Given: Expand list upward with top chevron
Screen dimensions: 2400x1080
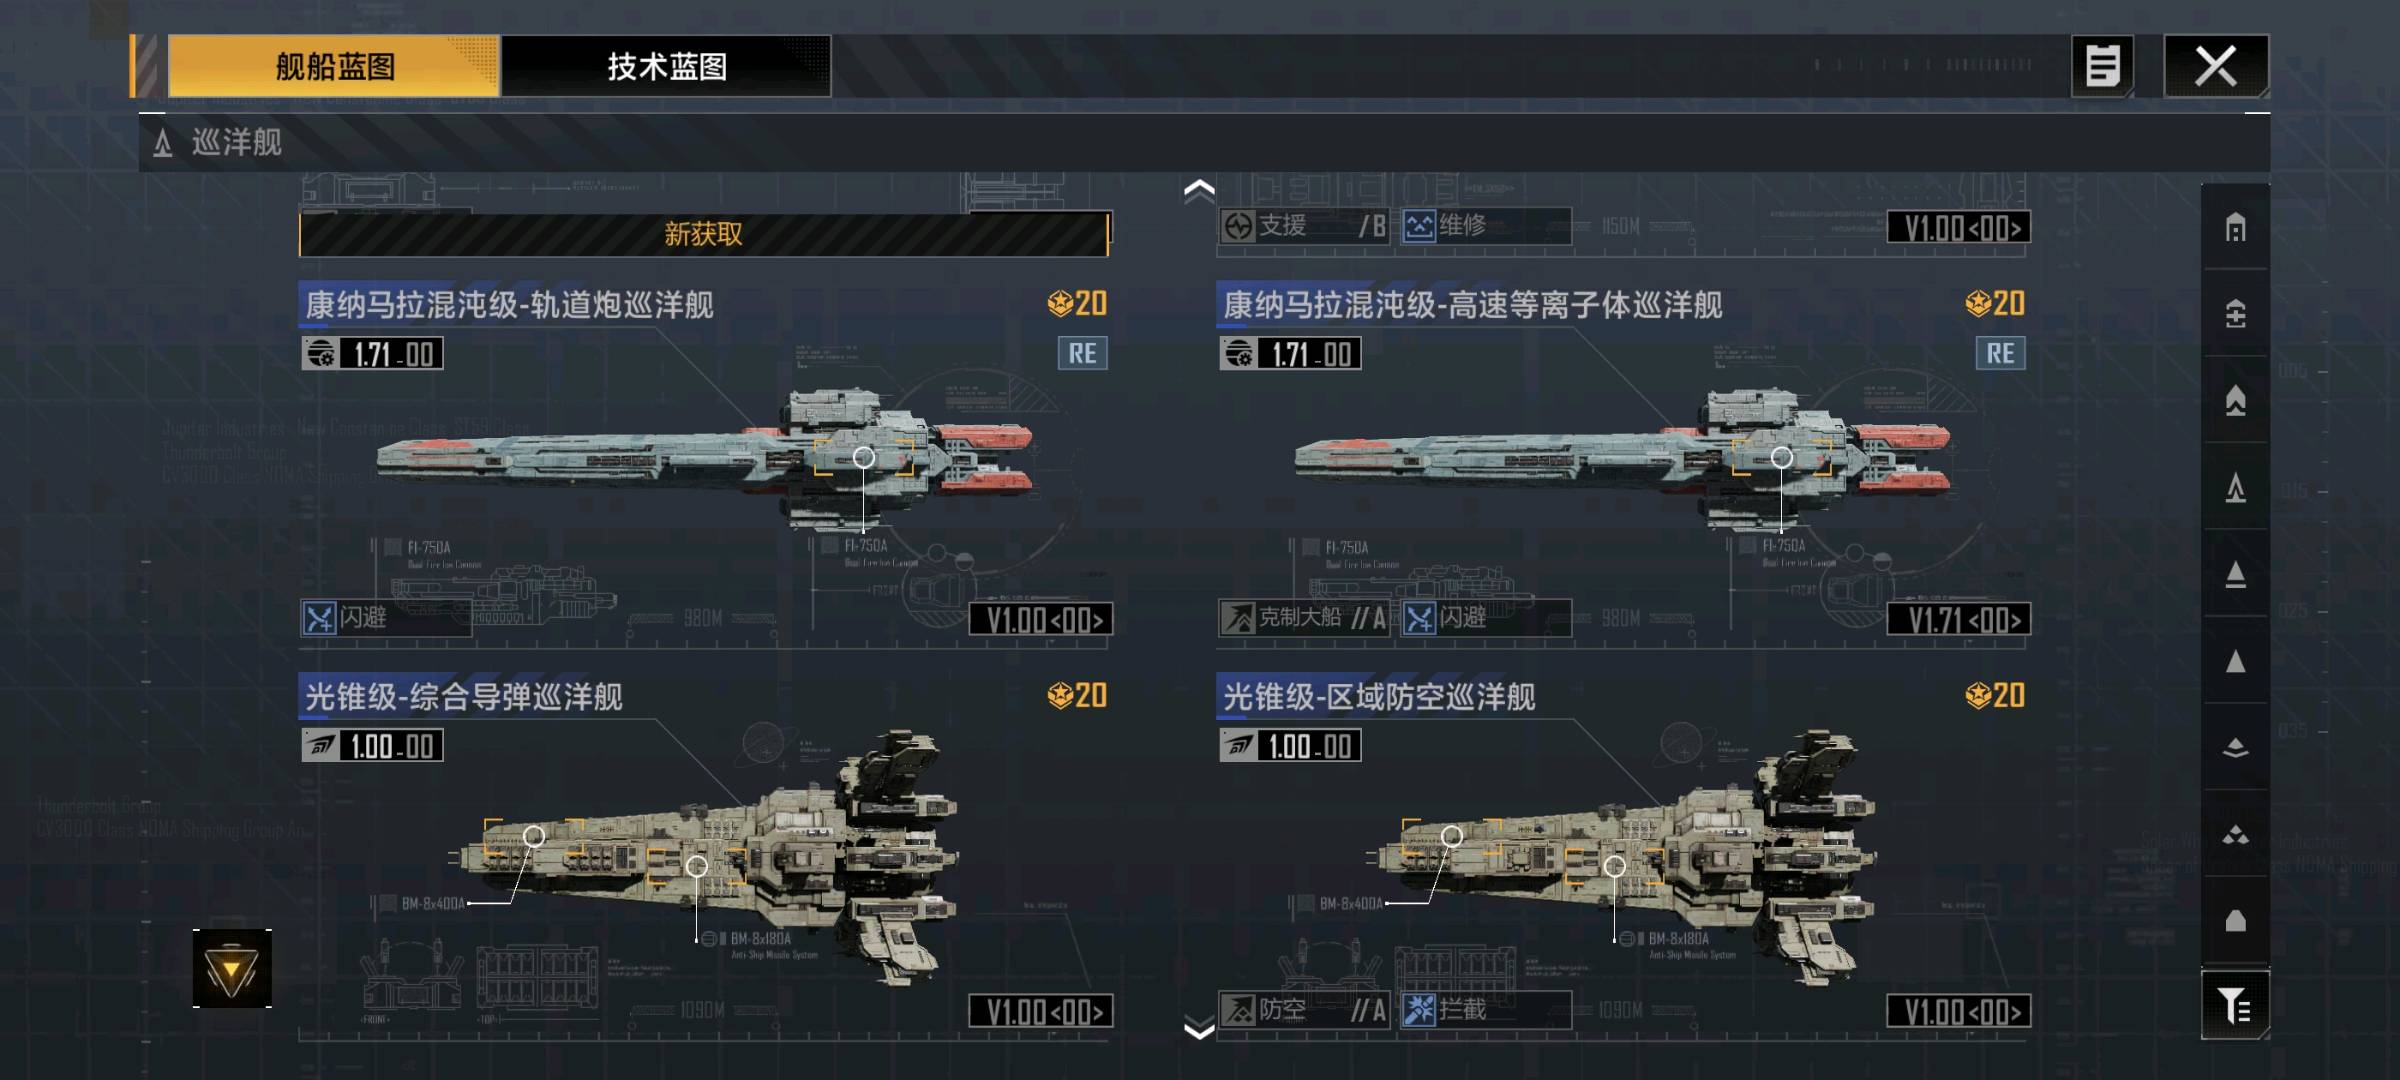Looking at the screenshot, I should click(1199, 190).
